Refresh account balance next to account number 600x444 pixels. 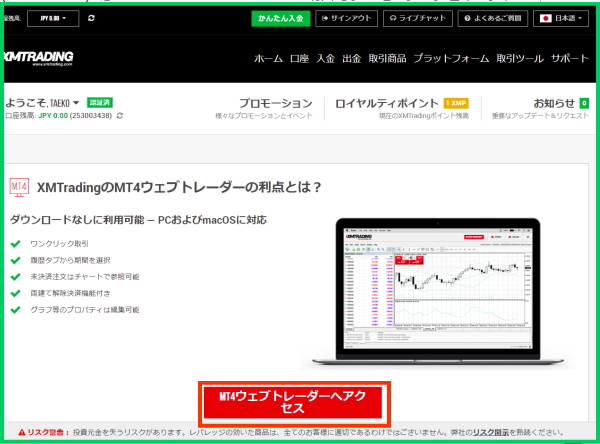pyautogui.click(x=120, y=115)
